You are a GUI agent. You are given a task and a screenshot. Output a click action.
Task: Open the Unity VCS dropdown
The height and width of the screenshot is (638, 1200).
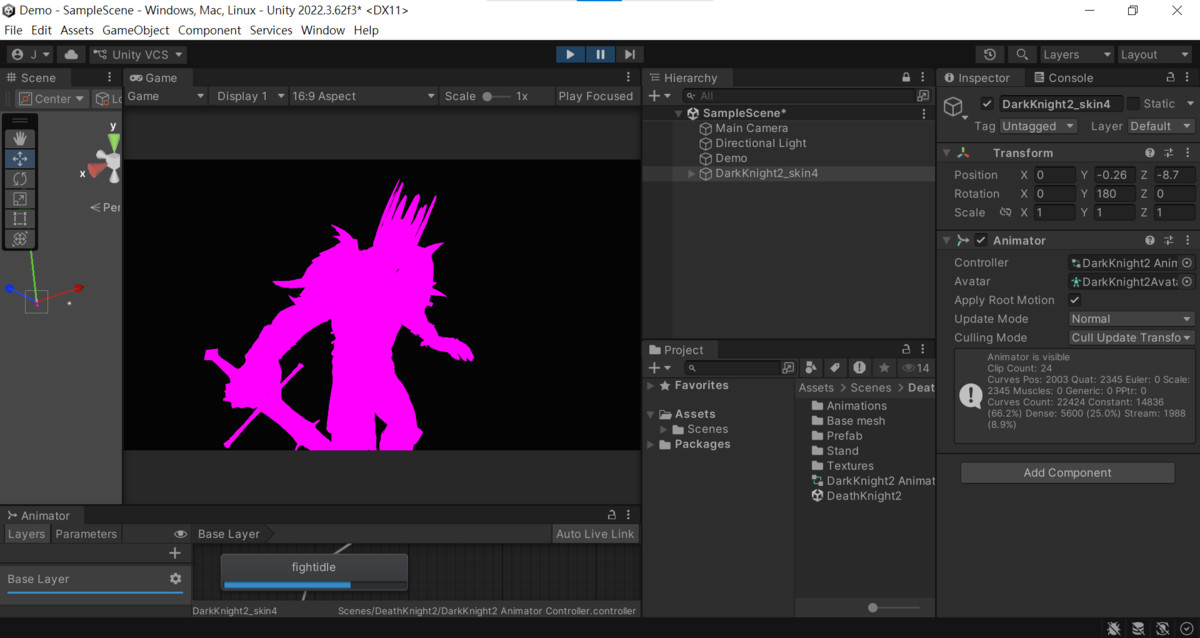[138, 55]
